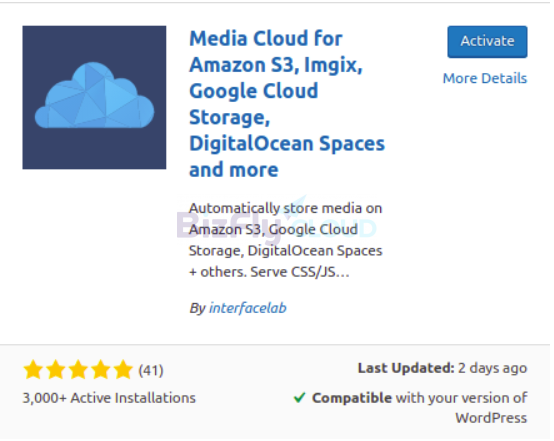Open More Details link
The image size is (554, 441).
pyautogui.click(x=485, y=78)
